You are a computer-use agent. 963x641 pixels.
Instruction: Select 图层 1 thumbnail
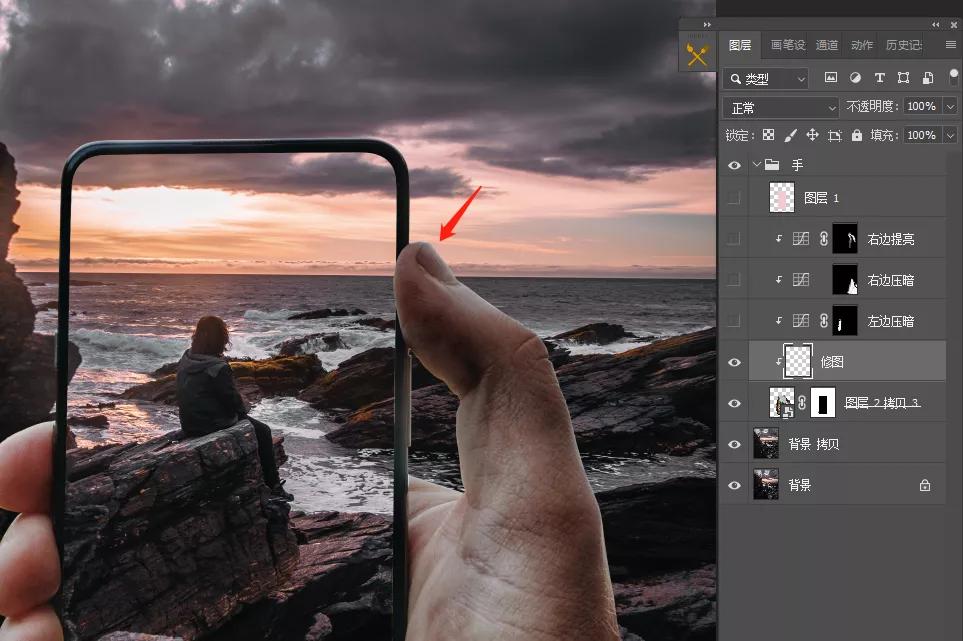coord(781,198)
